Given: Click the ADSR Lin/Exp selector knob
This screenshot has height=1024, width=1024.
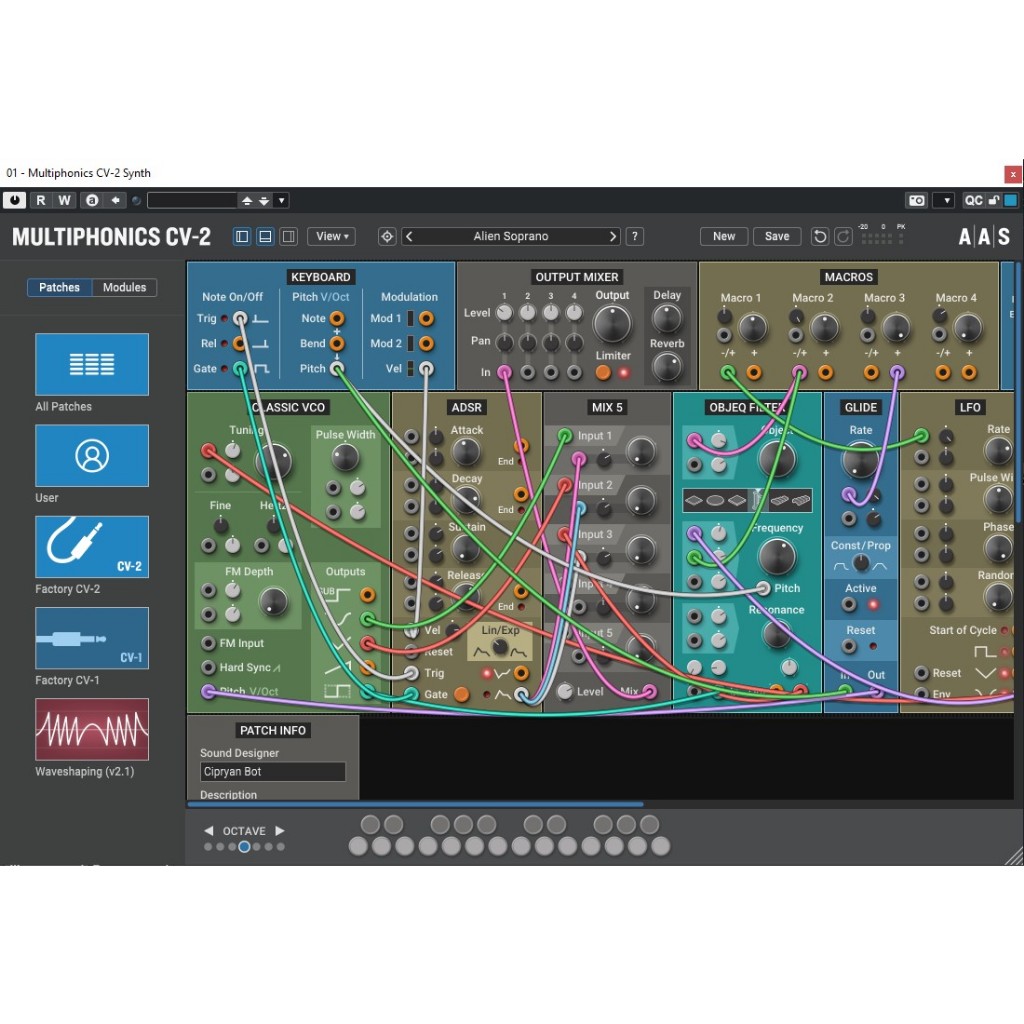Looking at the screenshot, I should click(500, 647).
